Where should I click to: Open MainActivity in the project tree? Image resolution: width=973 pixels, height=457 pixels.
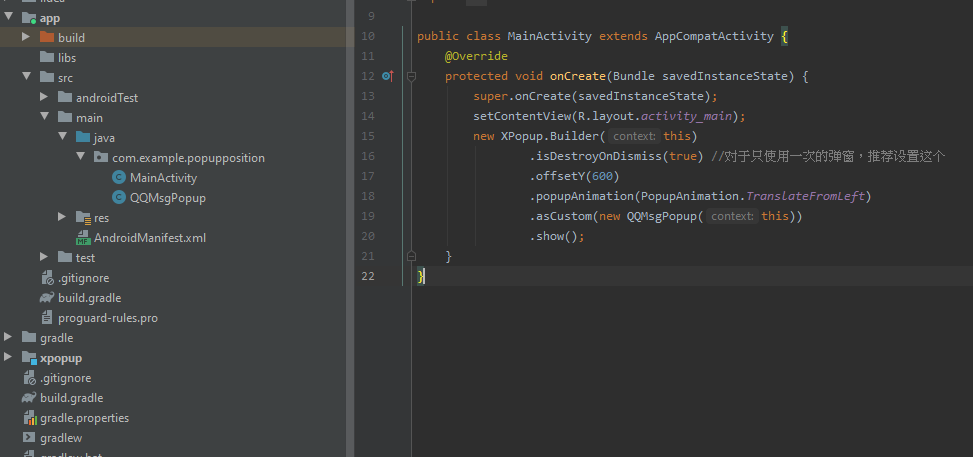[163, 178]
